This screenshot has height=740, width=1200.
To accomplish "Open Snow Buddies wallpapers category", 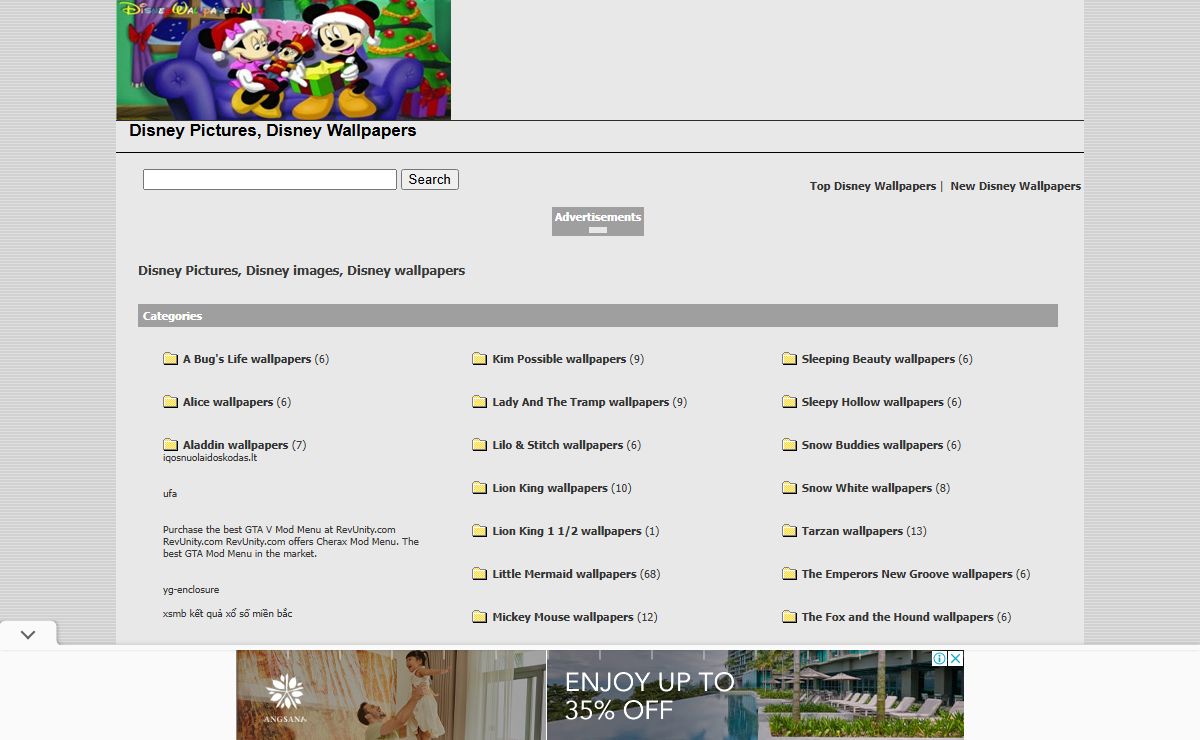I will 872,445.
